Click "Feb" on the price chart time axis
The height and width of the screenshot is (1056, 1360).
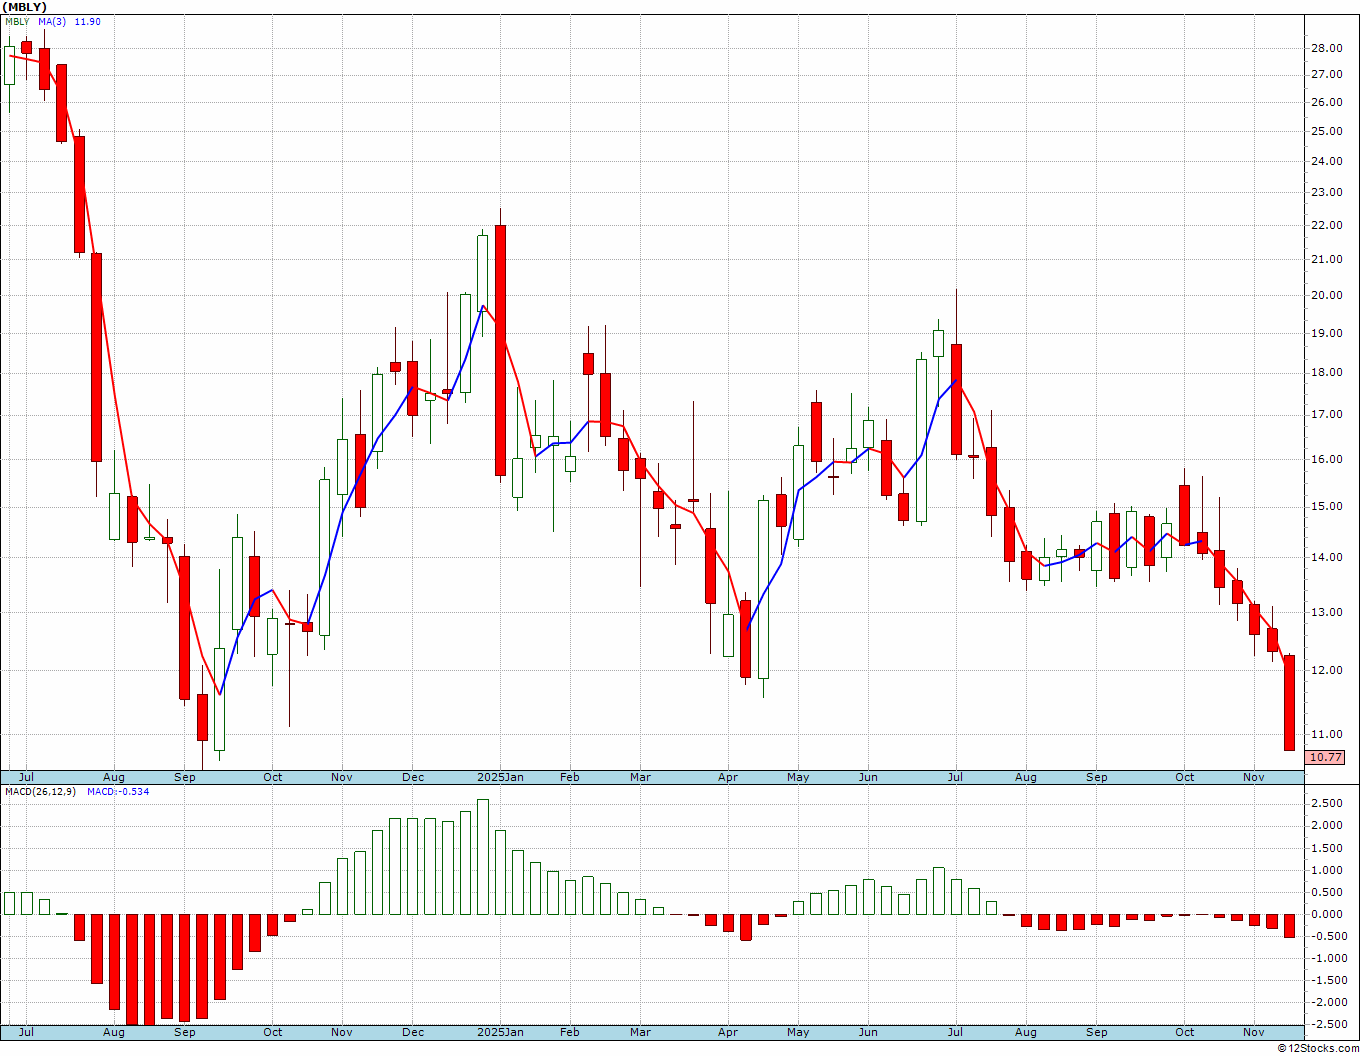tap(569, 777)
